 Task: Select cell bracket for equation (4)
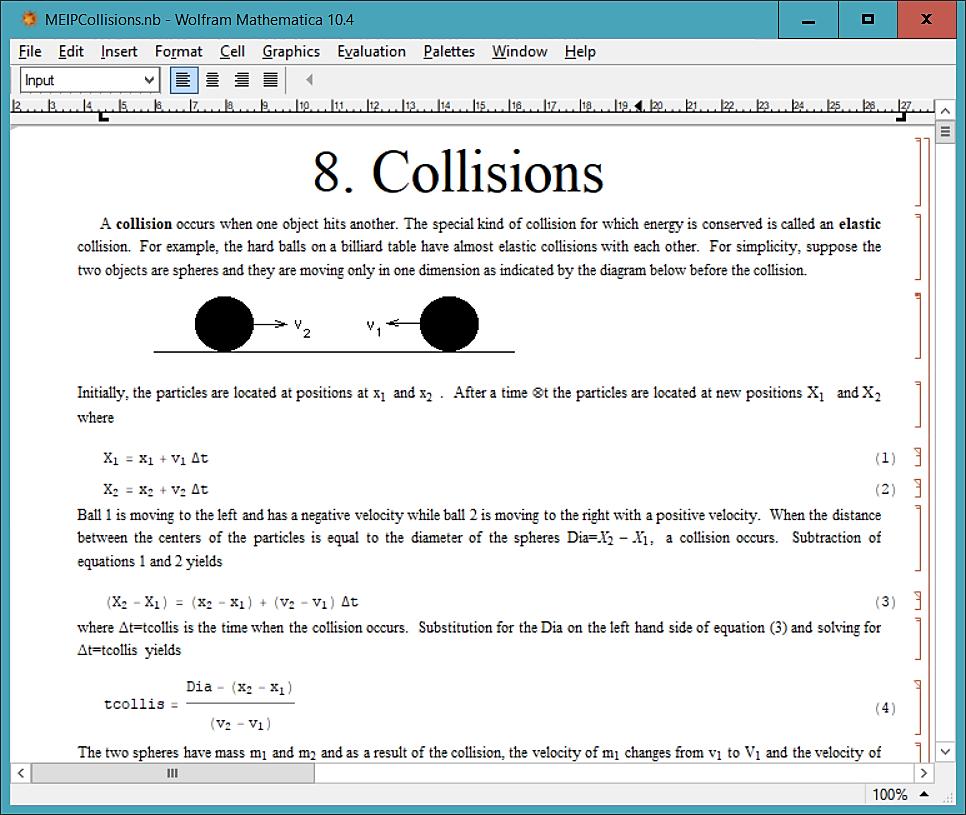click(x=918, y=707)
